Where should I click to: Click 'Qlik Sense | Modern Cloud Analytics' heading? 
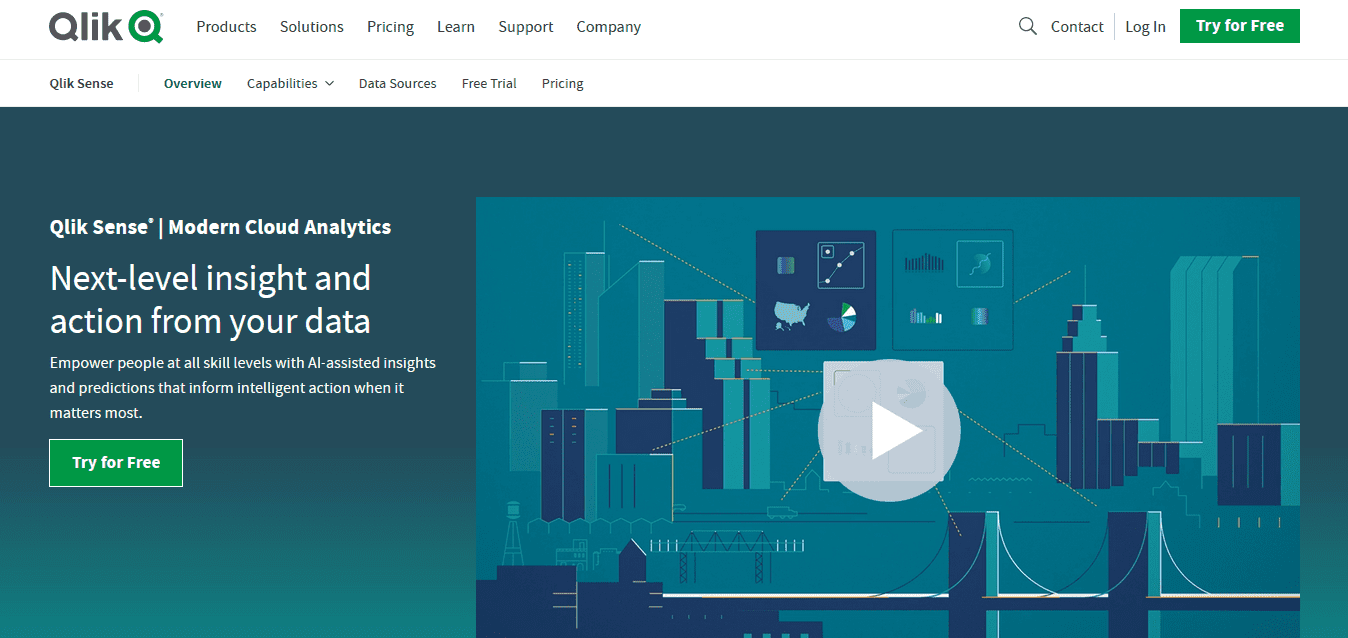click(221, 227)
